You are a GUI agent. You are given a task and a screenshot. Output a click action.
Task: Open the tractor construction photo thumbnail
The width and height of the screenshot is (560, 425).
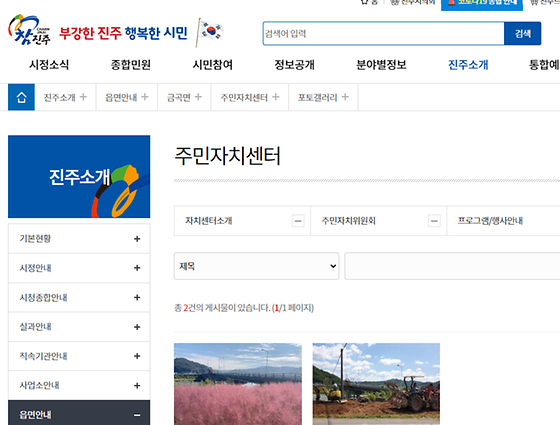[x=376, y=384]
